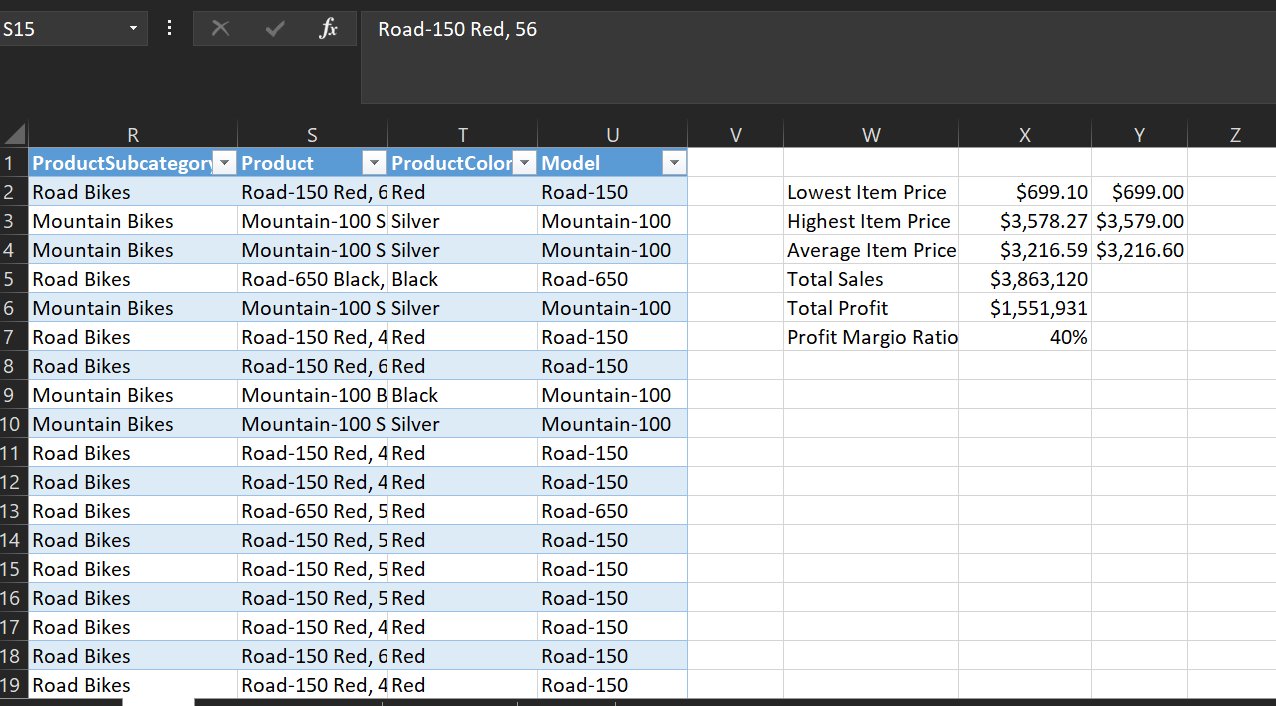Click into the formula bar text
The width and height of the screenshot is (1276, 706).
coord(818,57)
